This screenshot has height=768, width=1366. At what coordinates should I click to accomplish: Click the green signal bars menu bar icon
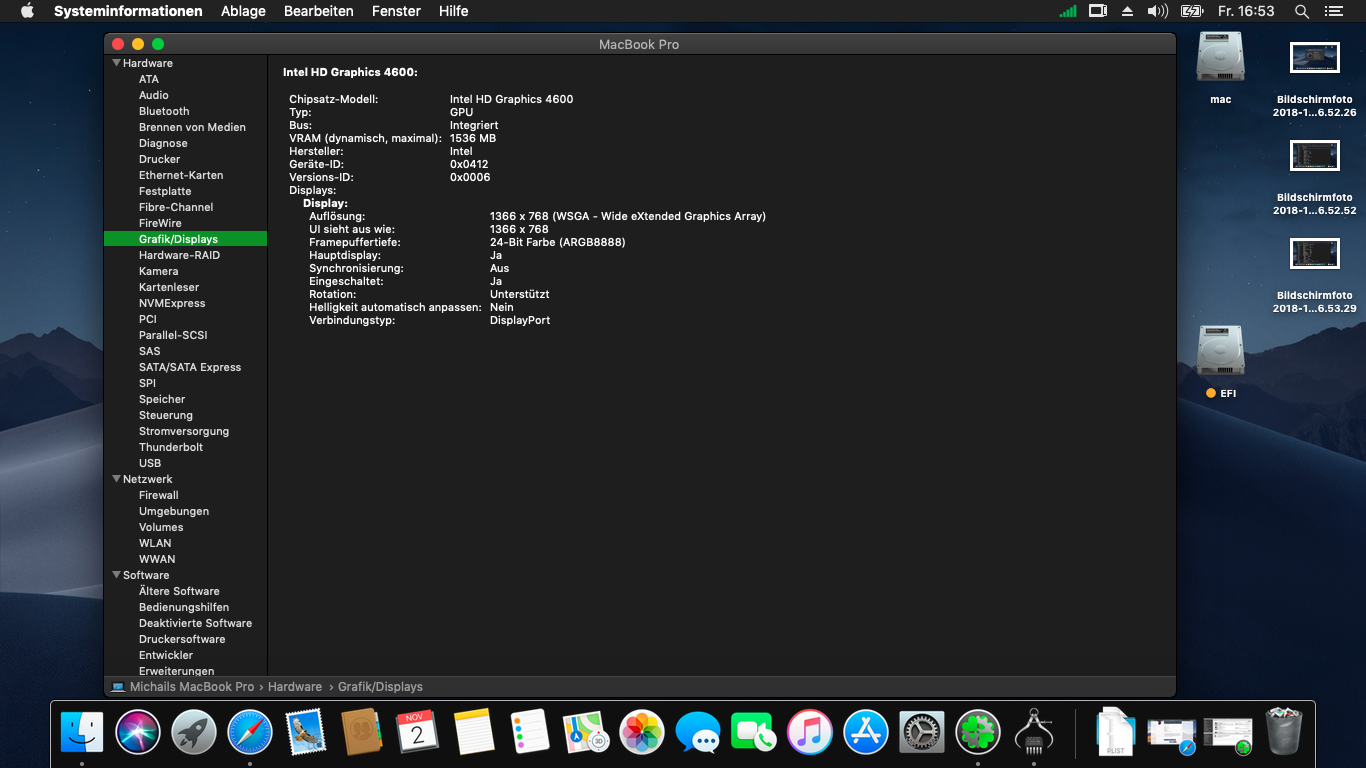[x=1068, y=11]
